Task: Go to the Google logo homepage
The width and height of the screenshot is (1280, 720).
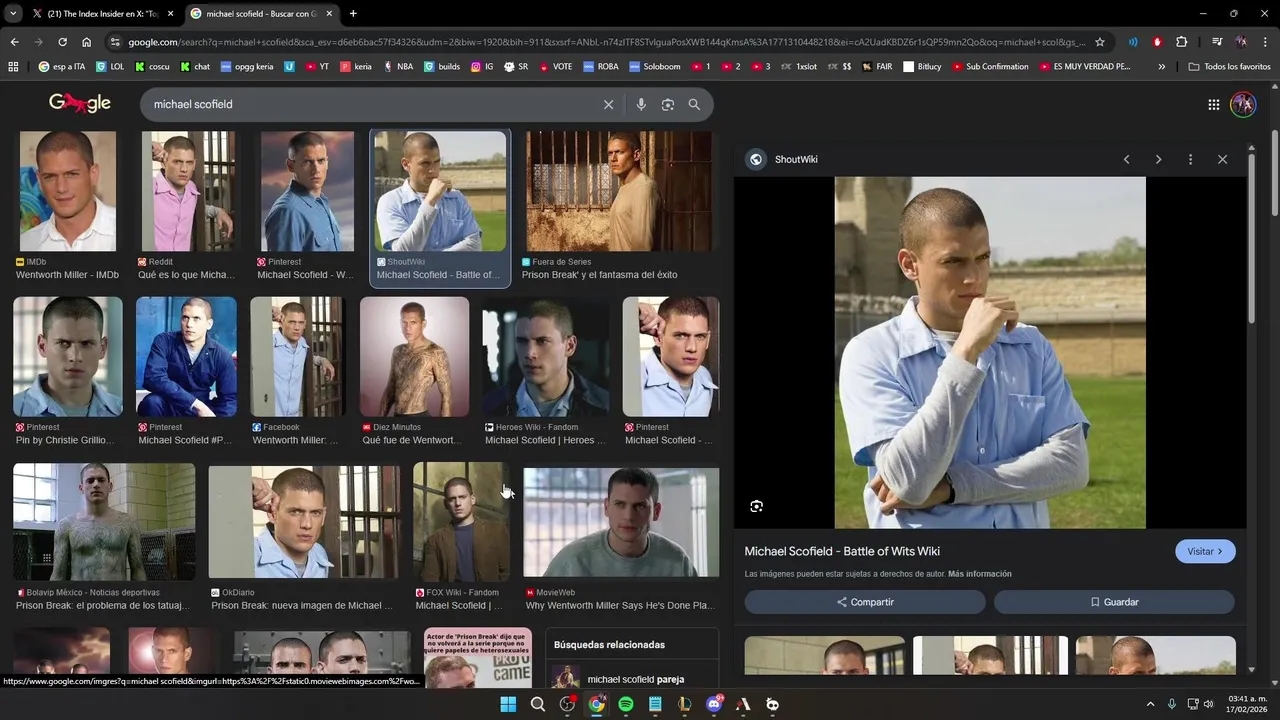Action: click(80, 104)
